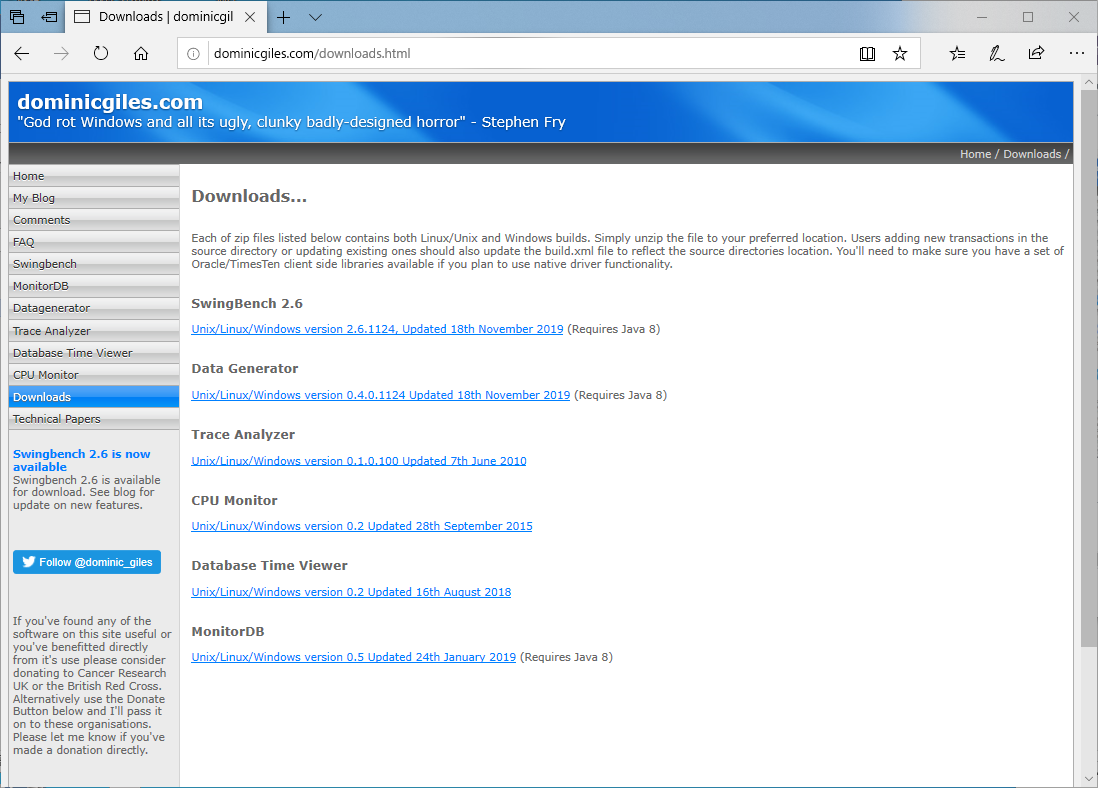Viewport: 1098px width, 788px height.
Task: Click the browser Forward arrow
Action: click(x=62, y=53)
